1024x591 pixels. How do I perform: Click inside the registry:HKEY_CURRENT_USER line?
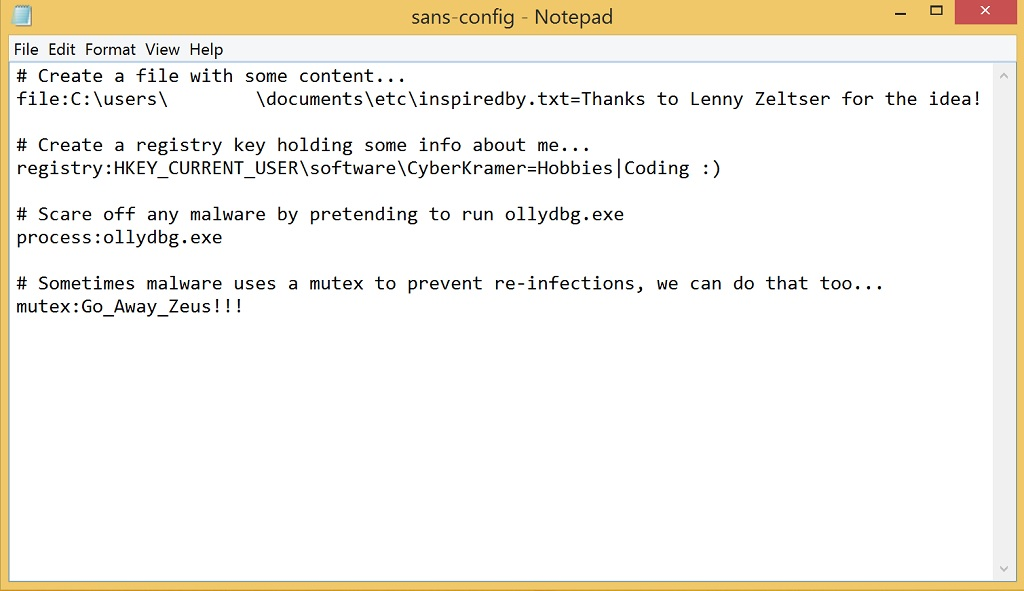tap(368, 168)
